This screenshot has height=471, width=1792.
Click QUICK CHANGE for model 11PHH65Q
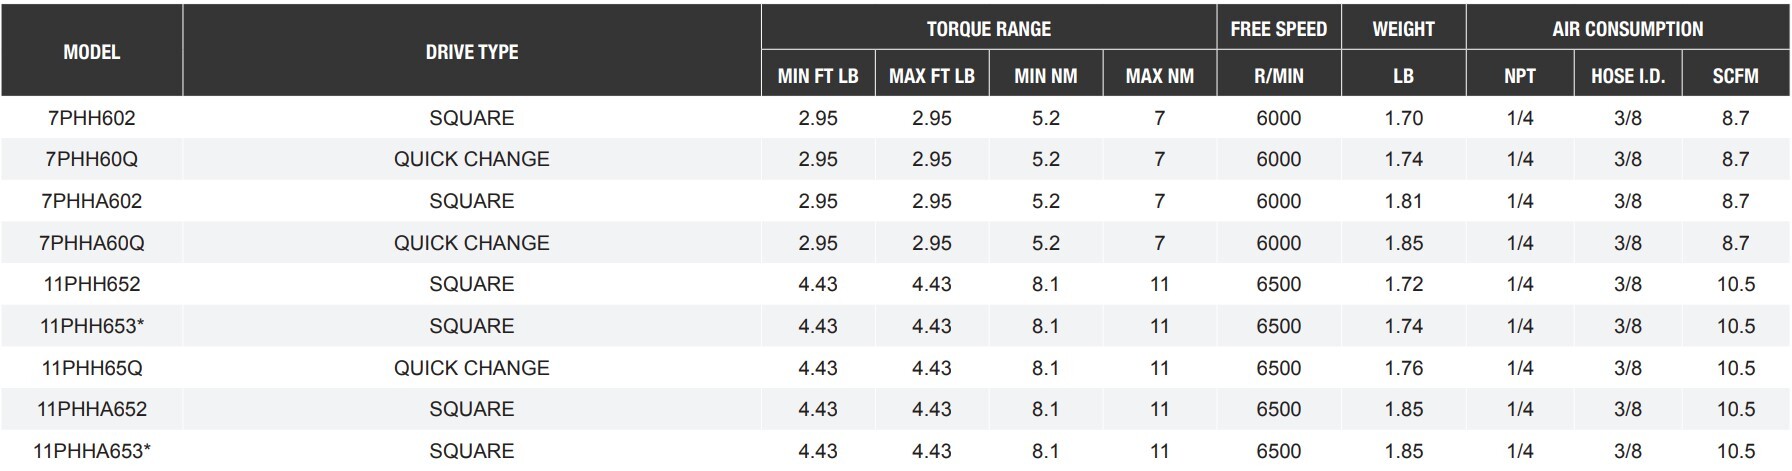(471, 368)
